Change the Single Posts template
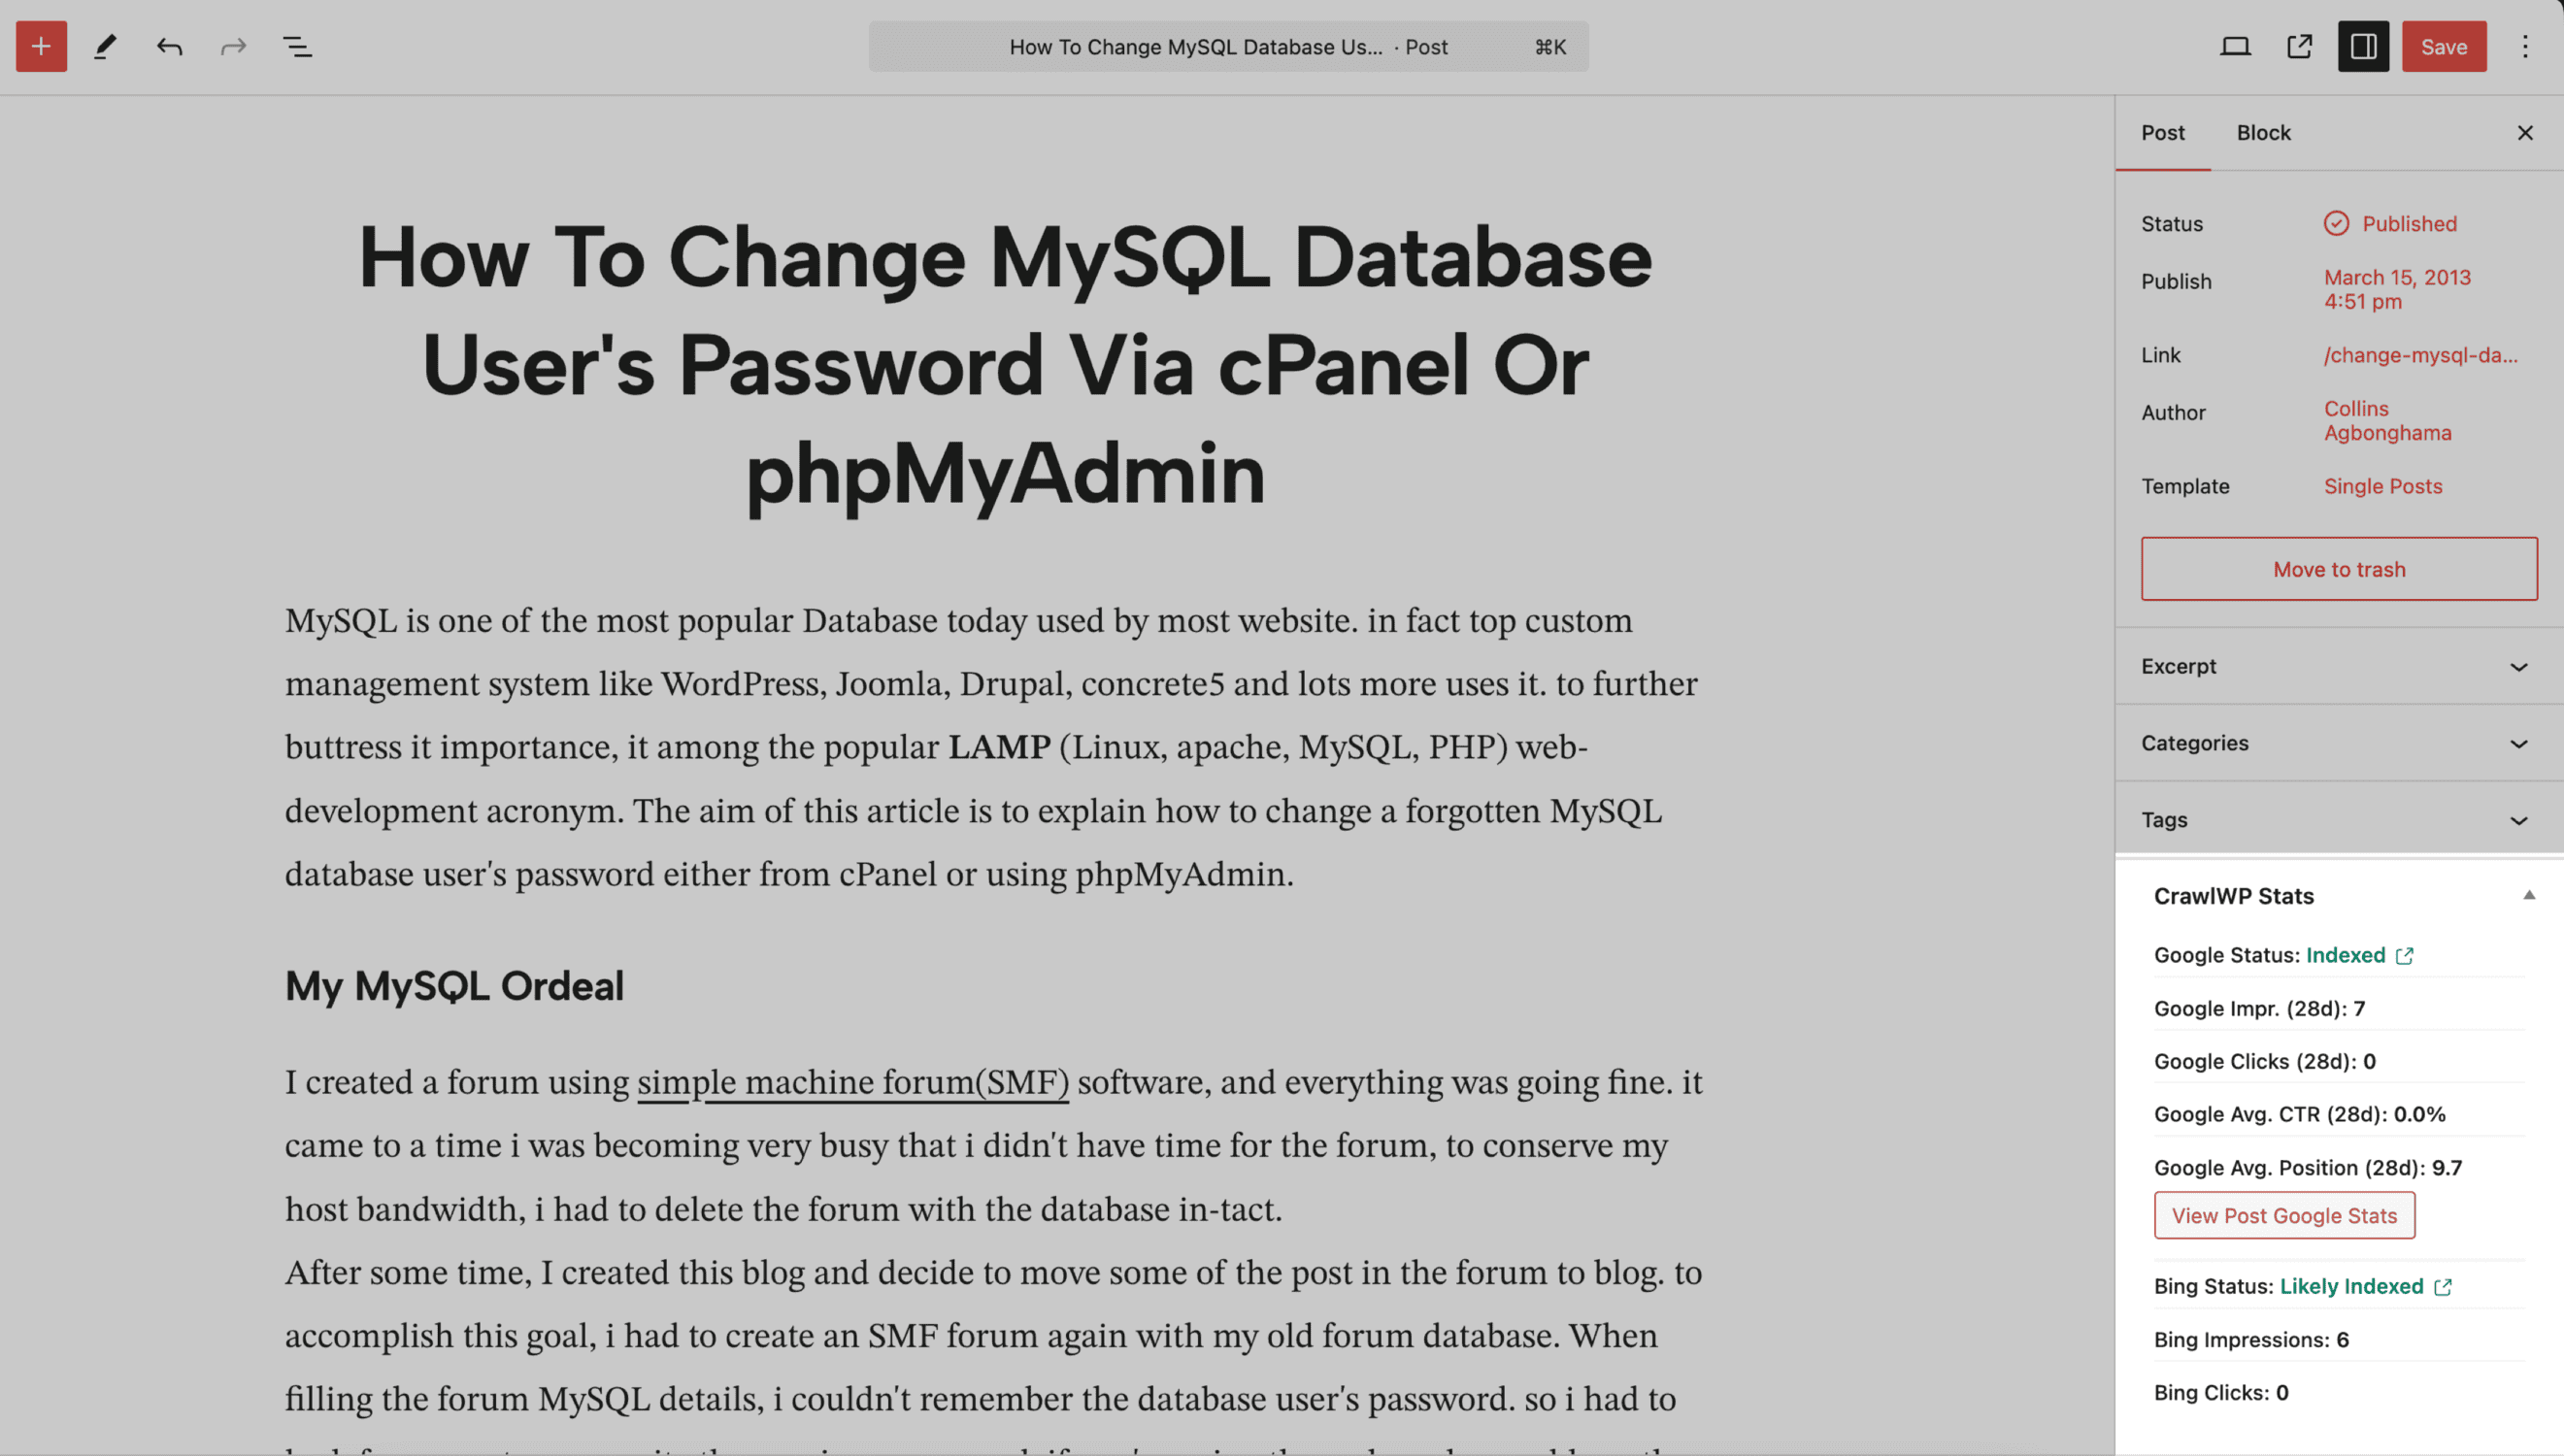 pyautogui.click(x=2382, y=486)
